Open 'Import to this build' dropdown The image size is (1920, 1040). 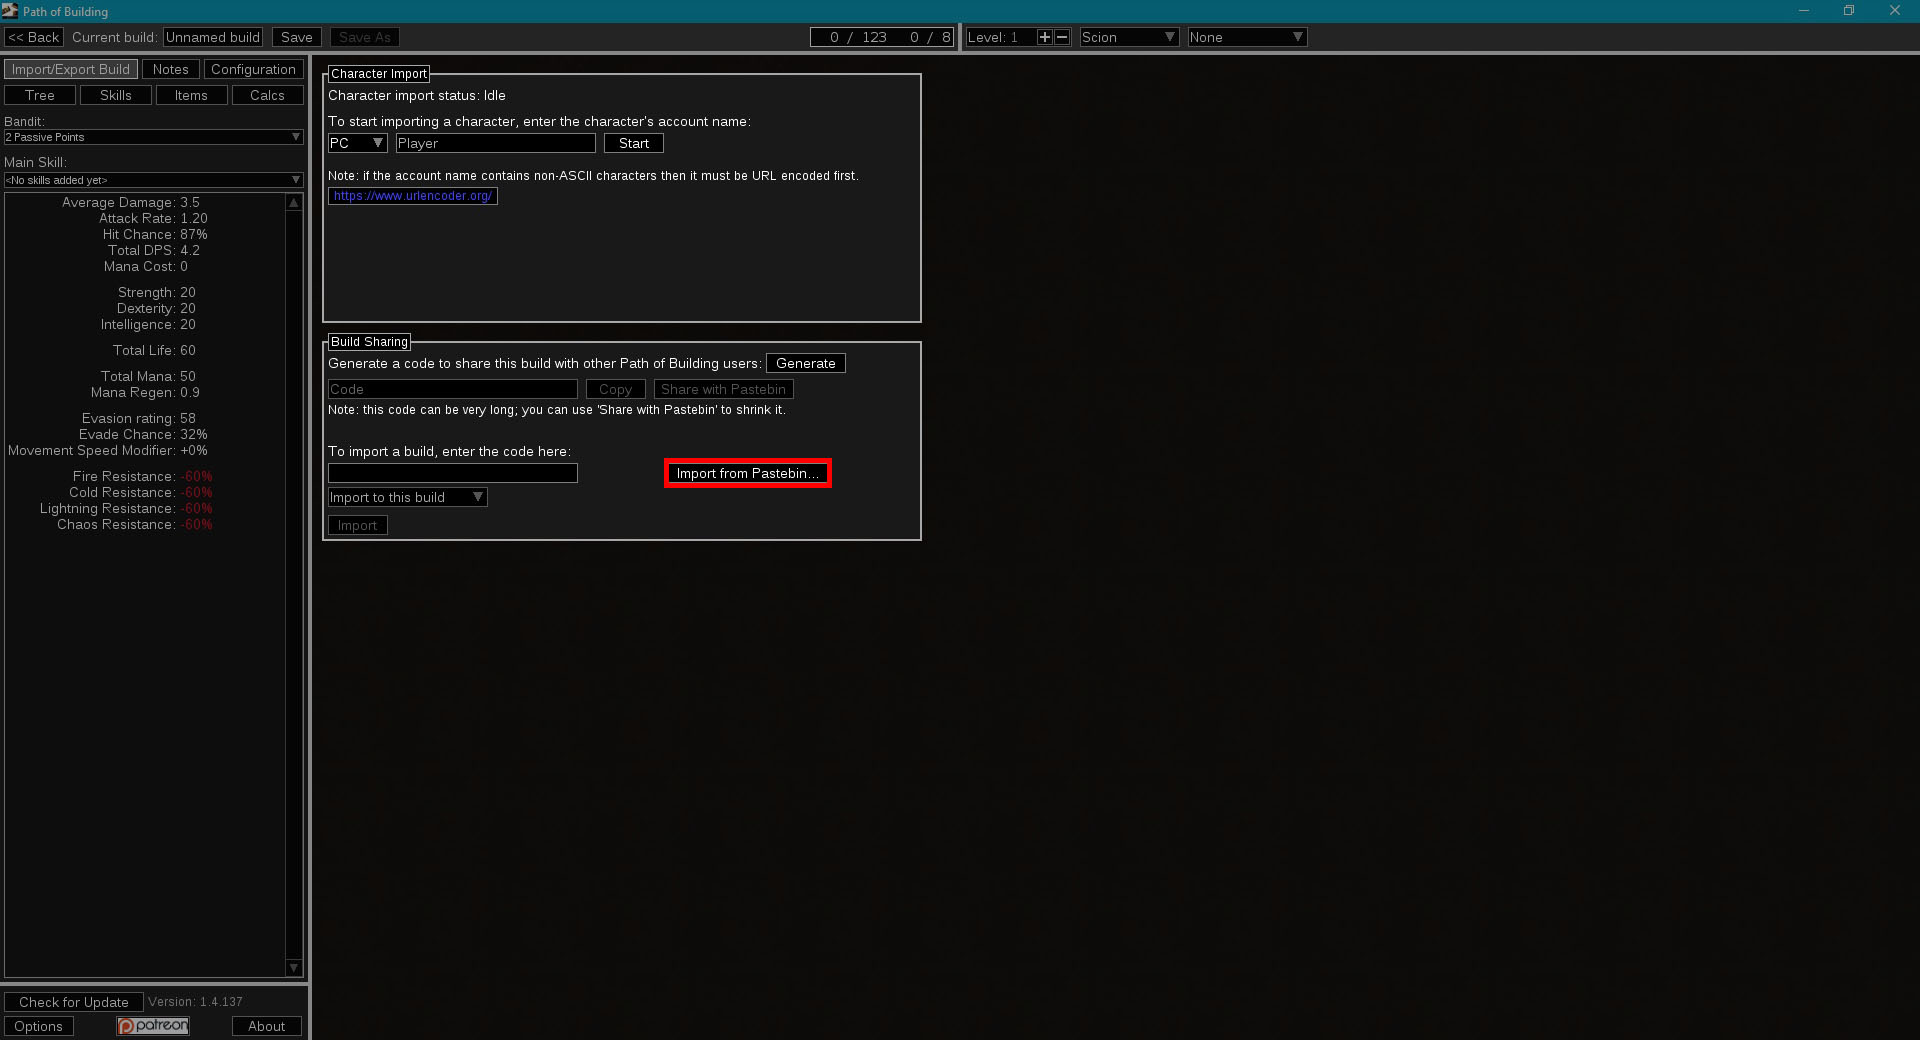(x=407, y=497)
